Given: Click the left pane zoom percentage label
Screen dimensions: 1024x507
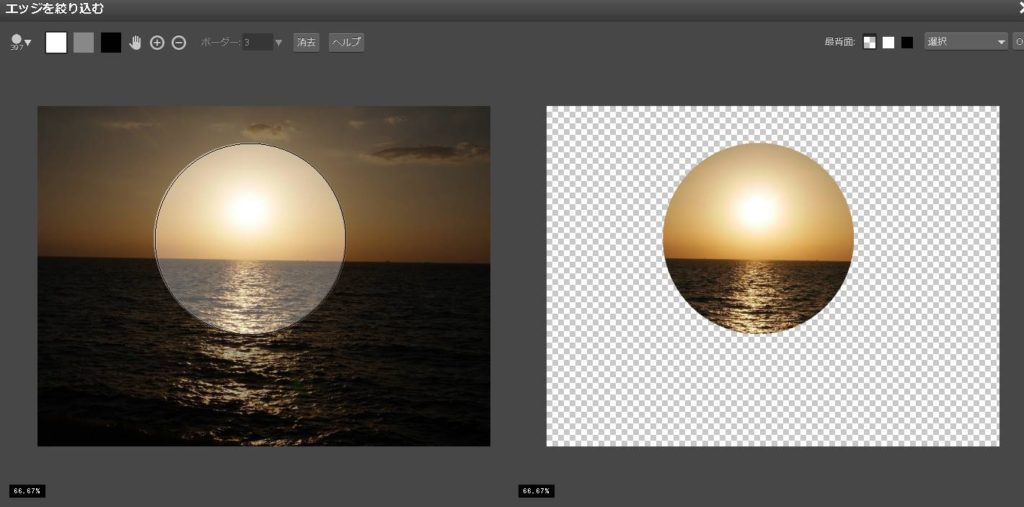Looking at the screenshot, I should (27, 491).
